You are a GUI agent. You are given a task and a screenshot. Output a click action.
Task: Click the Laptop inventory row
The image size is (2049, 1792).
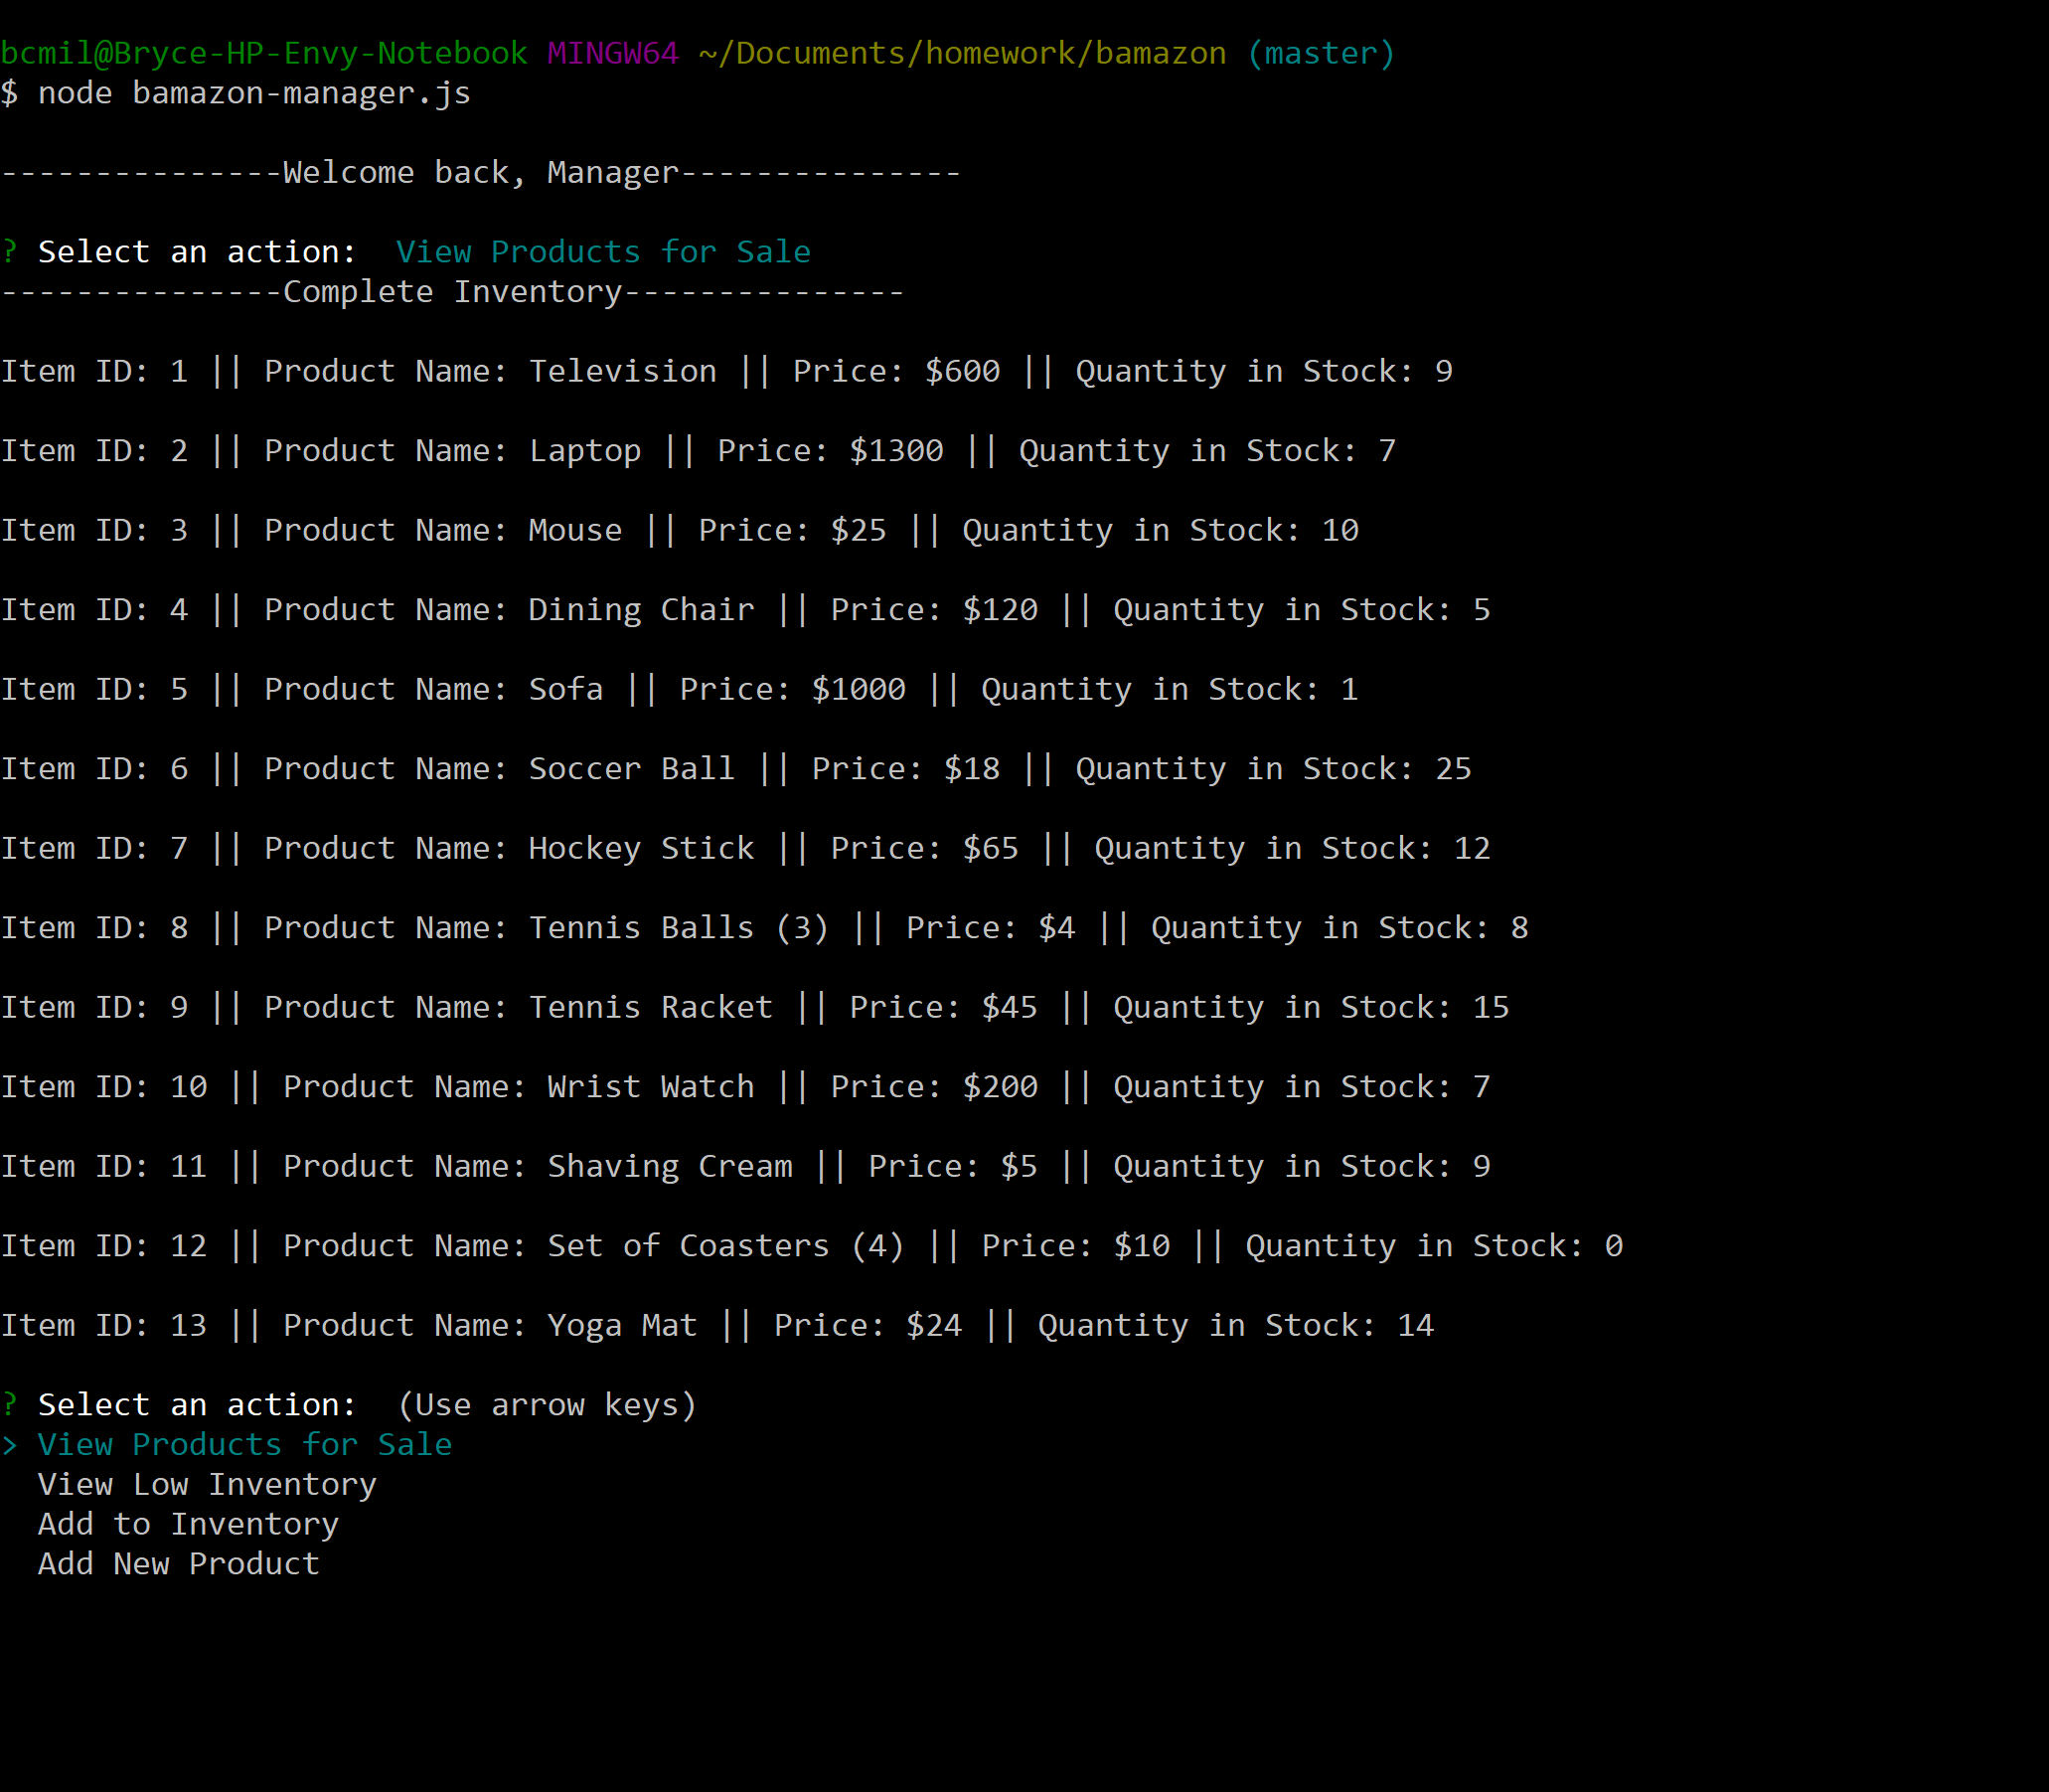click(x=698, y=451)
